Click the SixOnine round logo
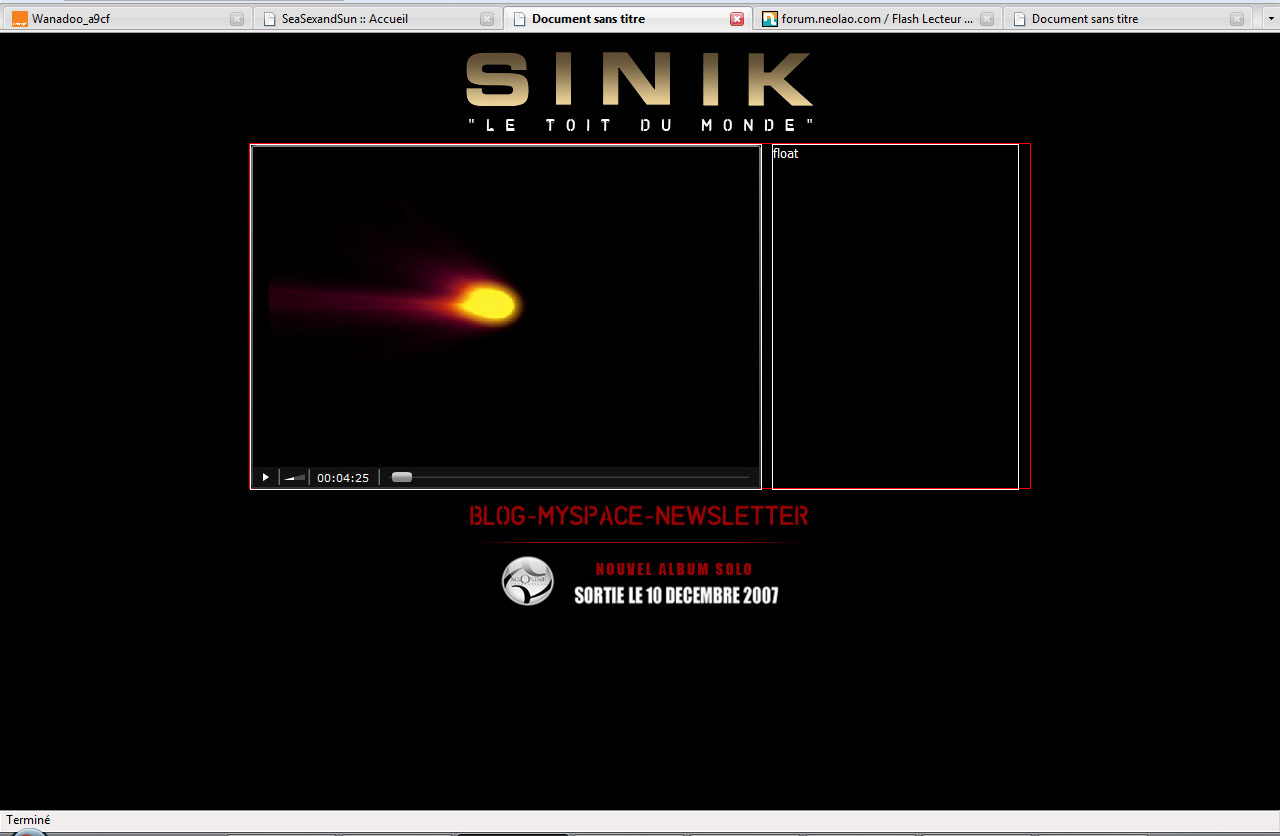Viewport: 1280px width, 836px height. pos(527,581)
